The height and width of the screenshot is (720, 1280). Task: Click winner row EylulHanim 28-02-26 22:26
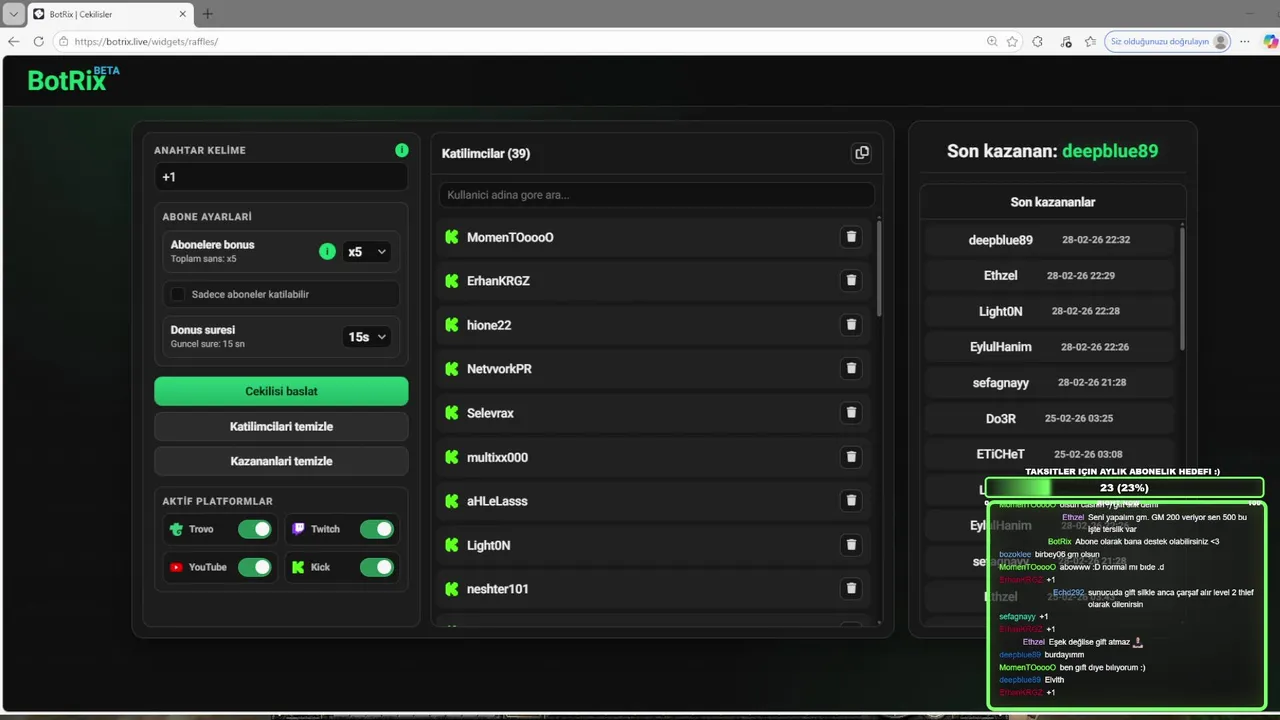tap(1049, 347)
